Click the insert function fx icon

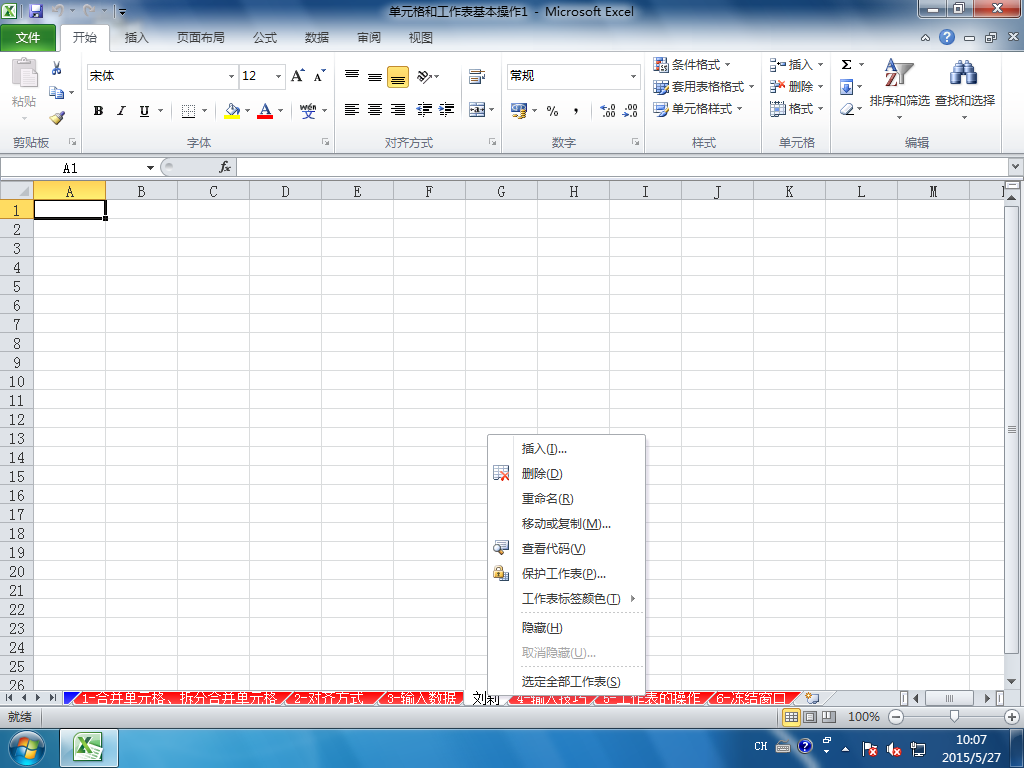point(225,167)
